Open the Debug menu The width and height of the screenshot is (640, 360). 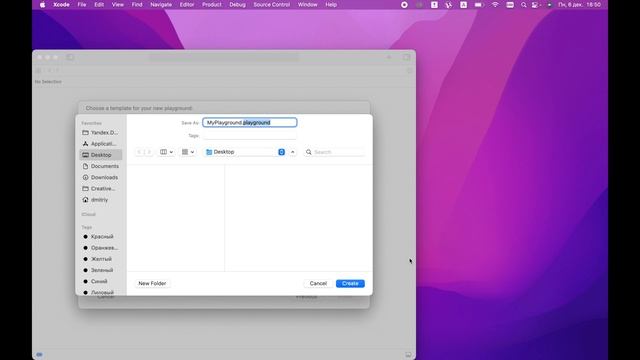pos(237,5)
